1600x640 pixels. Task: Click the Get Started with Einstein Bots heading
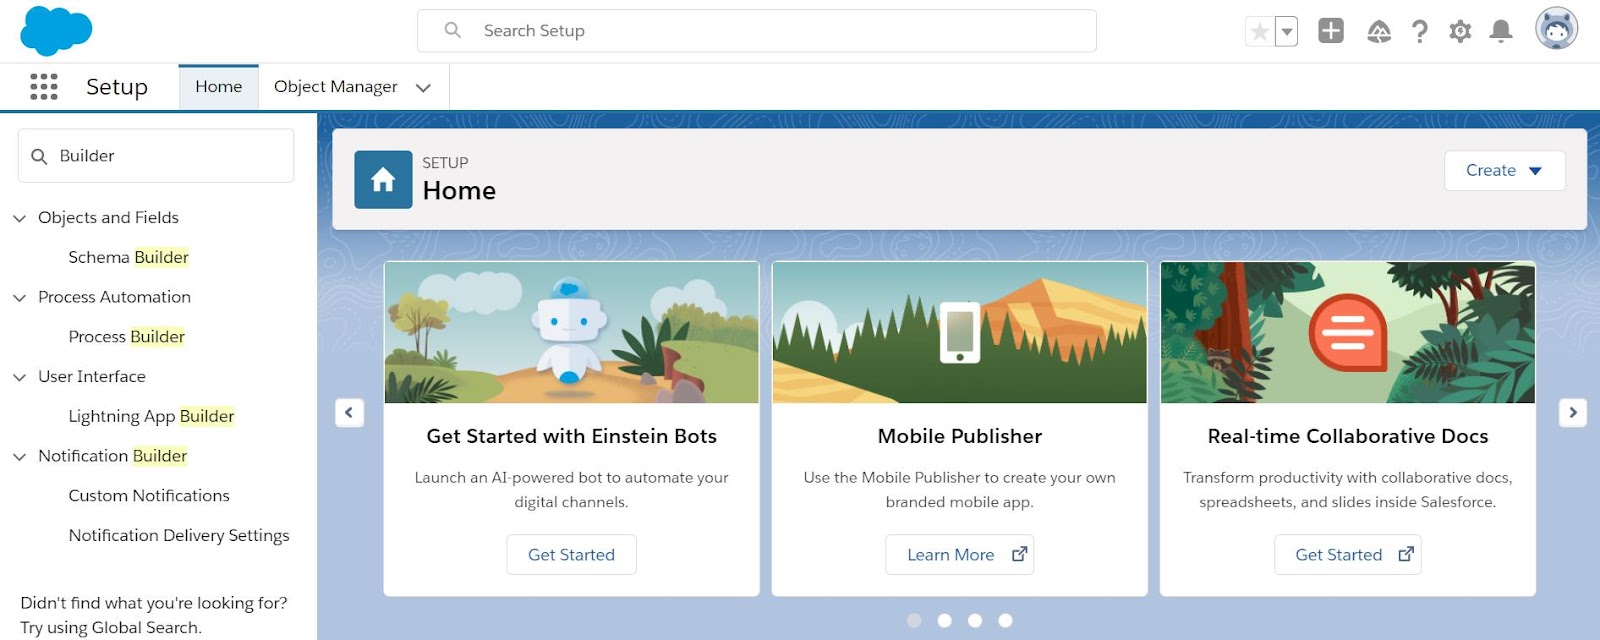point(571,437)
